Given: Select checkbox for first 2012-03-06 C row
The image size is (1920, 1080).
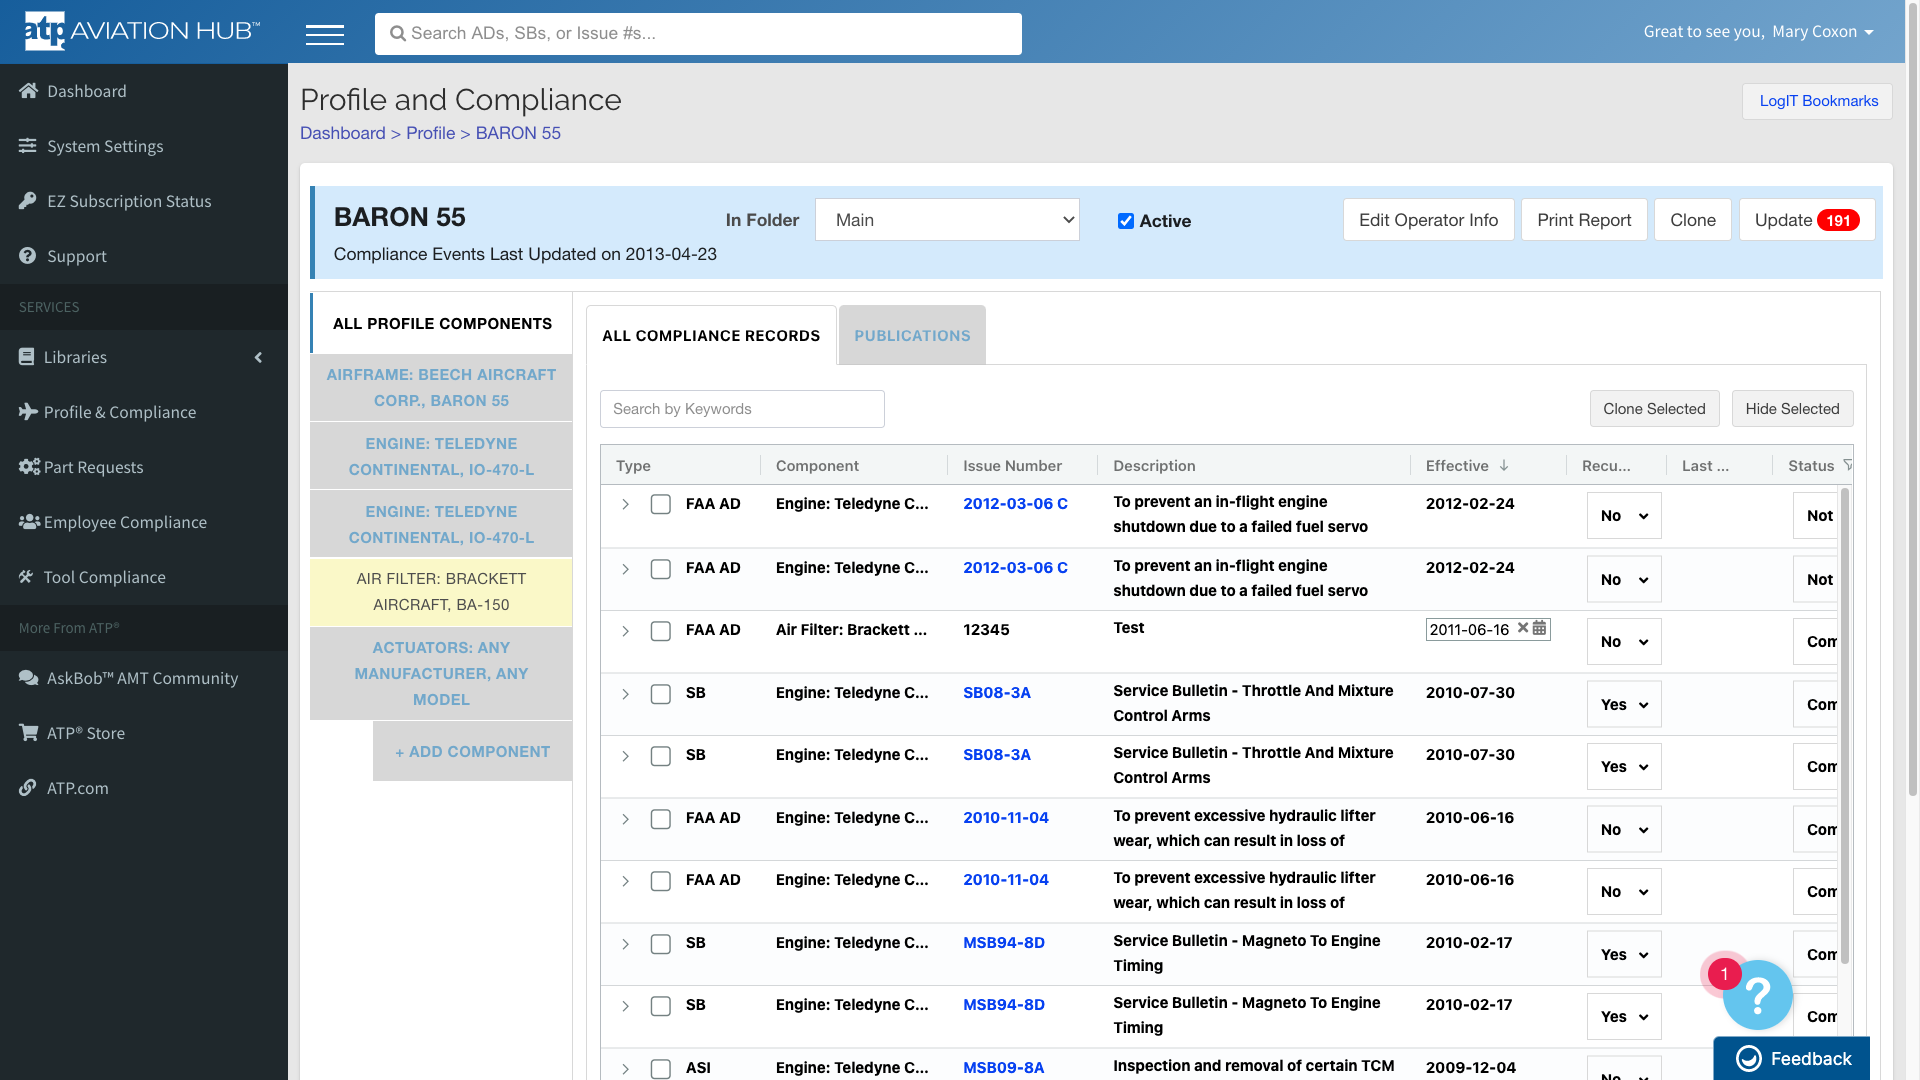Looking at the screenshot, I should coord(661,504).
